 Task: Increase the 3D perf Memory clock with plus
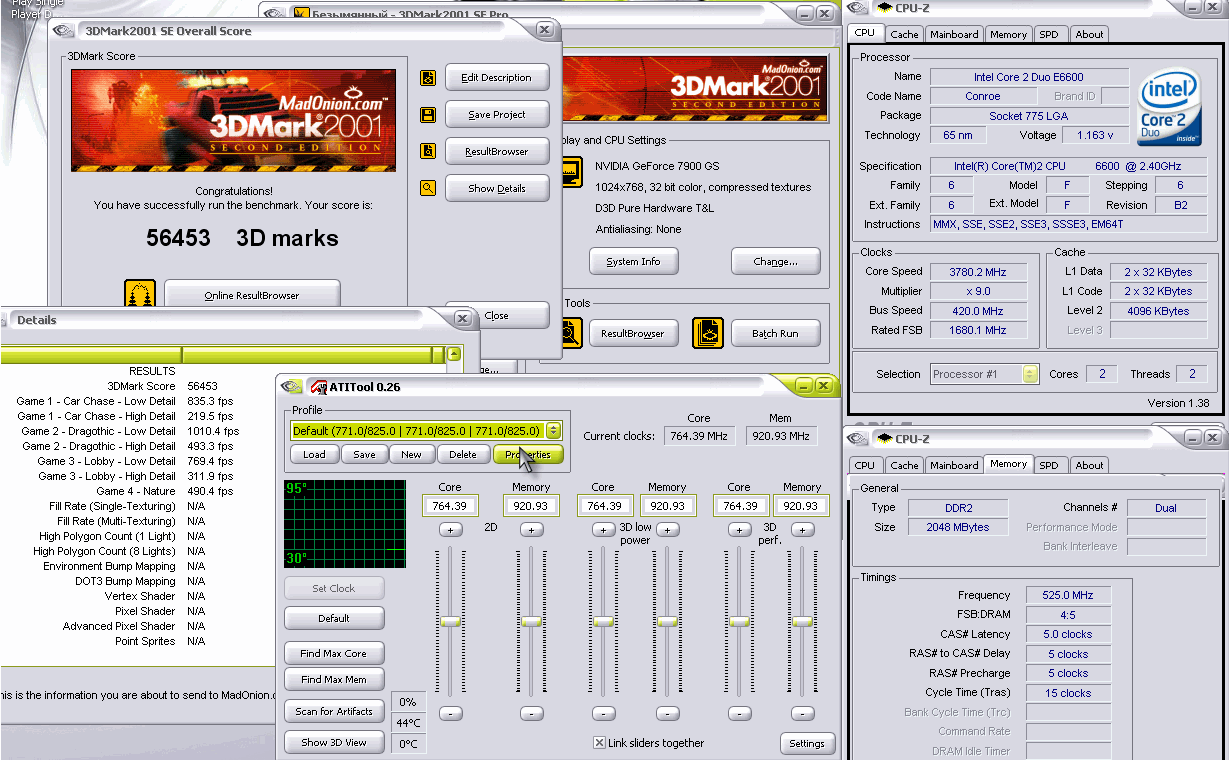pos(802,529)
